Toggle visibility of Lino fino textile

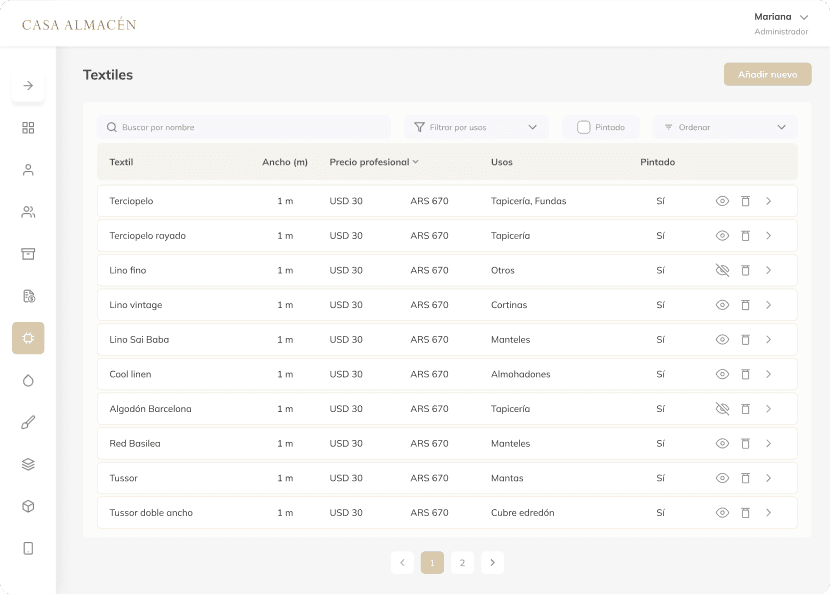722,270
